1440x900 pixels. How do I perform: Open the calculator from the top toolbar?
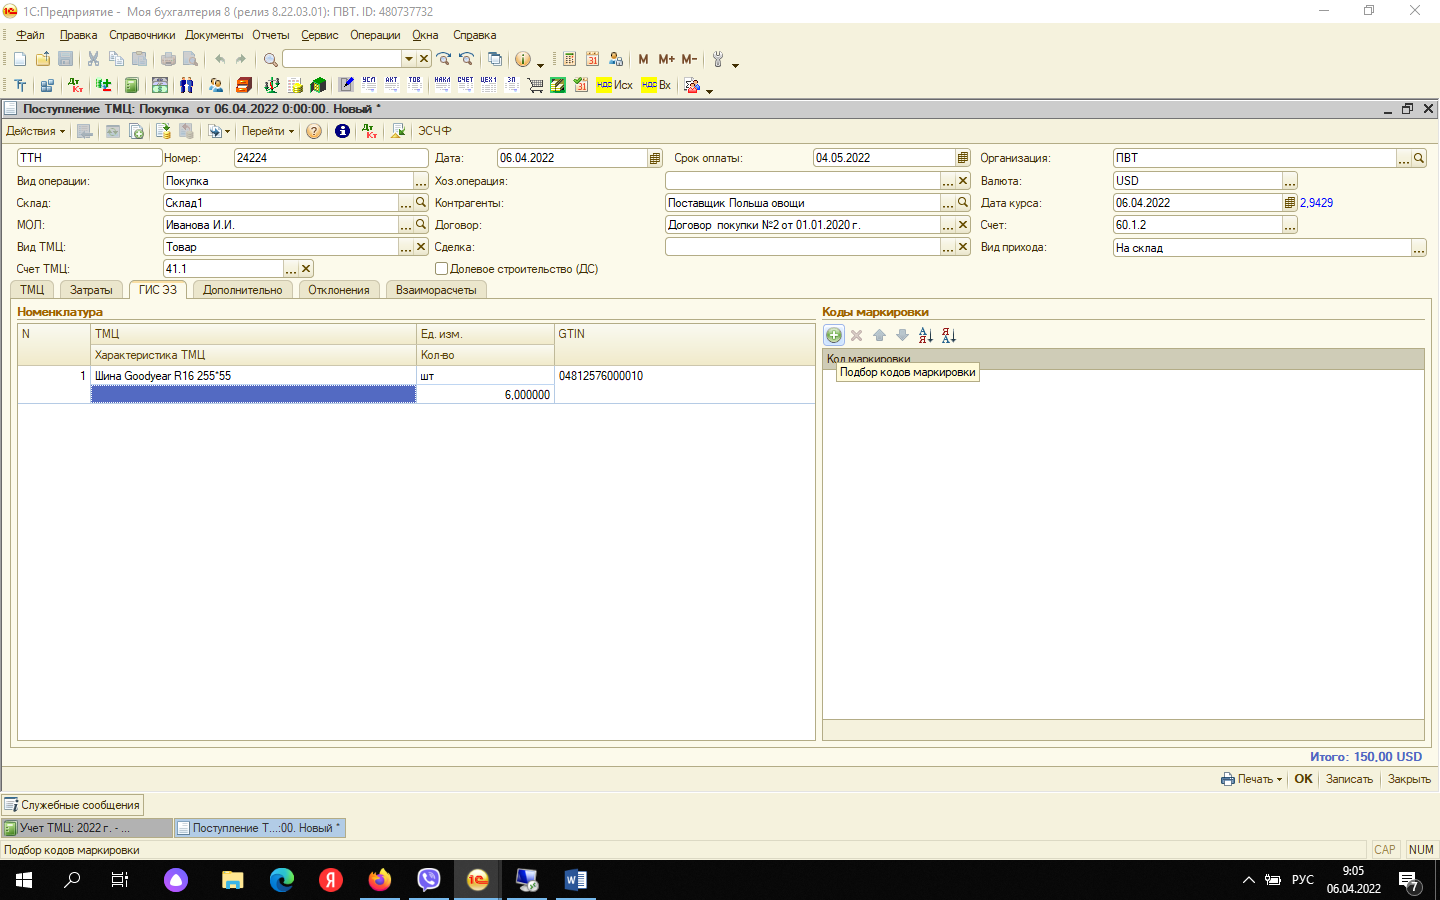tap(569, 59)
